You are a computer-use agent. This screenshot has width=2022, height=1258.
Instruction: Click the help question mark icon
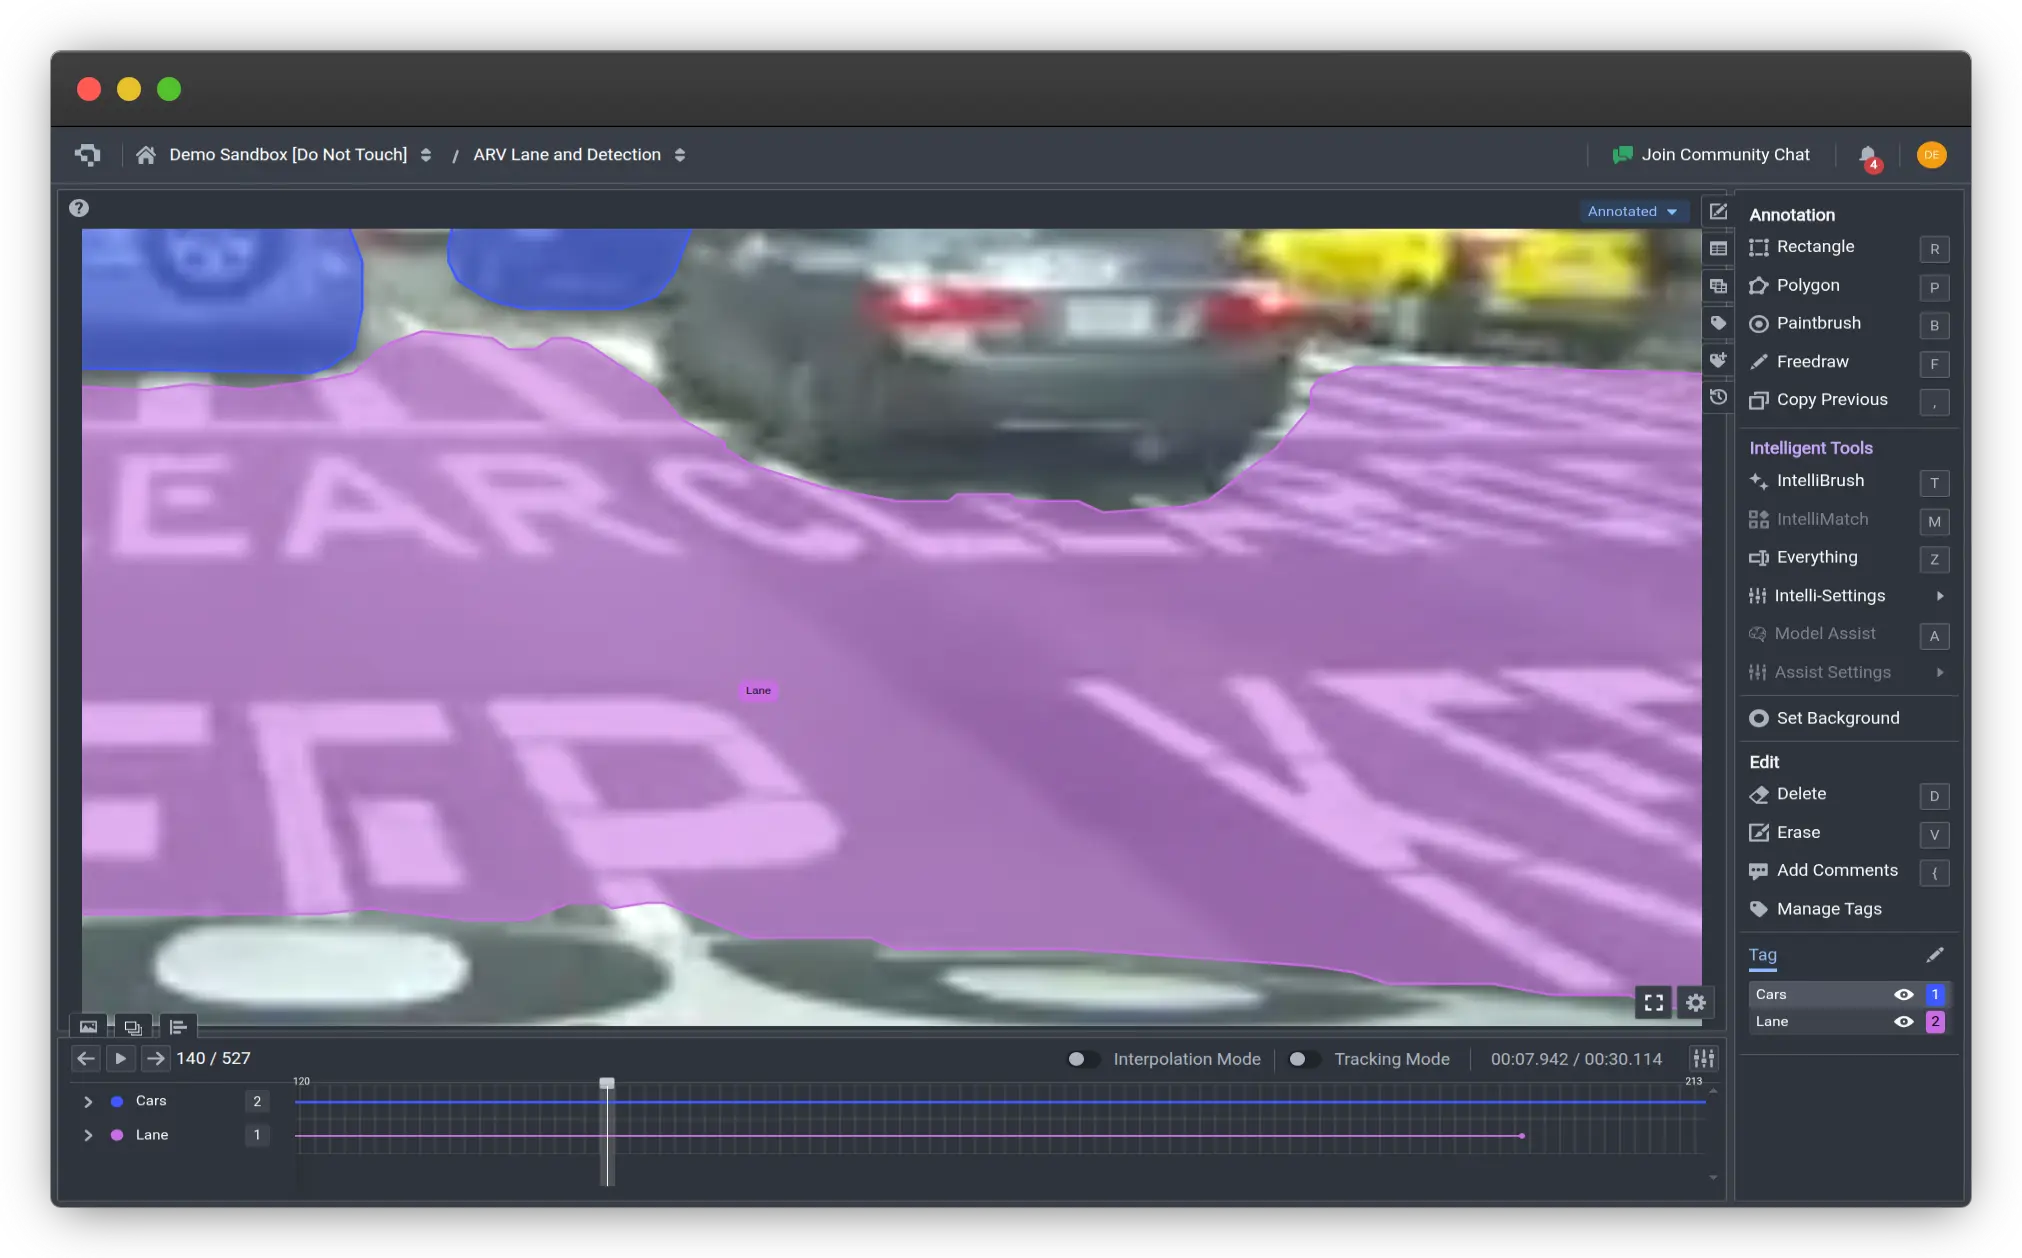(x=79, y=208)
